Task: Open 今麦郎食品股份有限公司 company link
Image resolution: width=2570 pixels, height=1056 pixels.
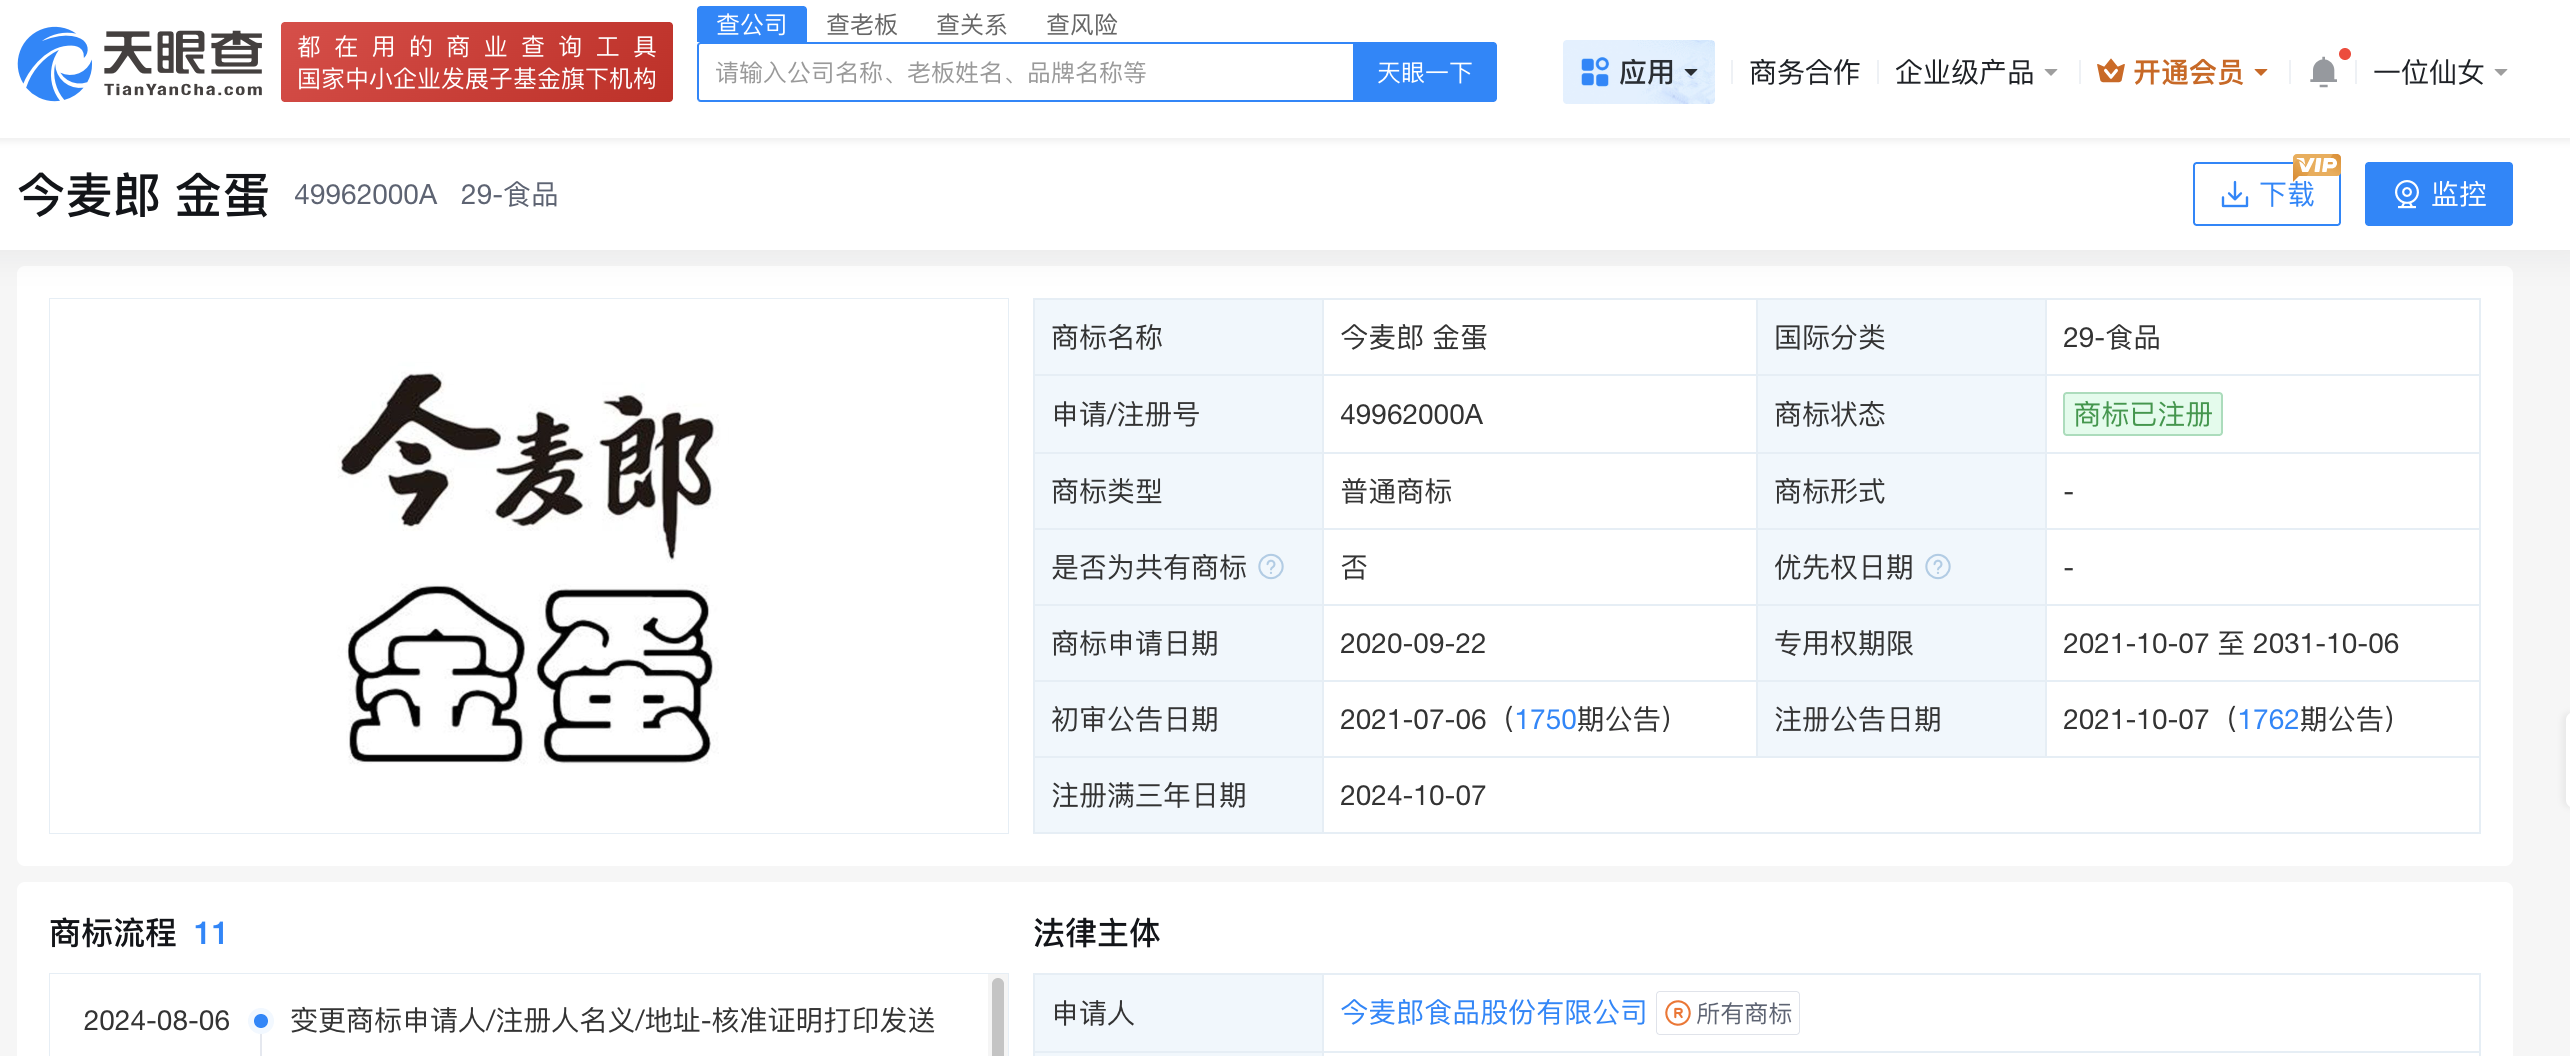Action: (1492, 1013)
